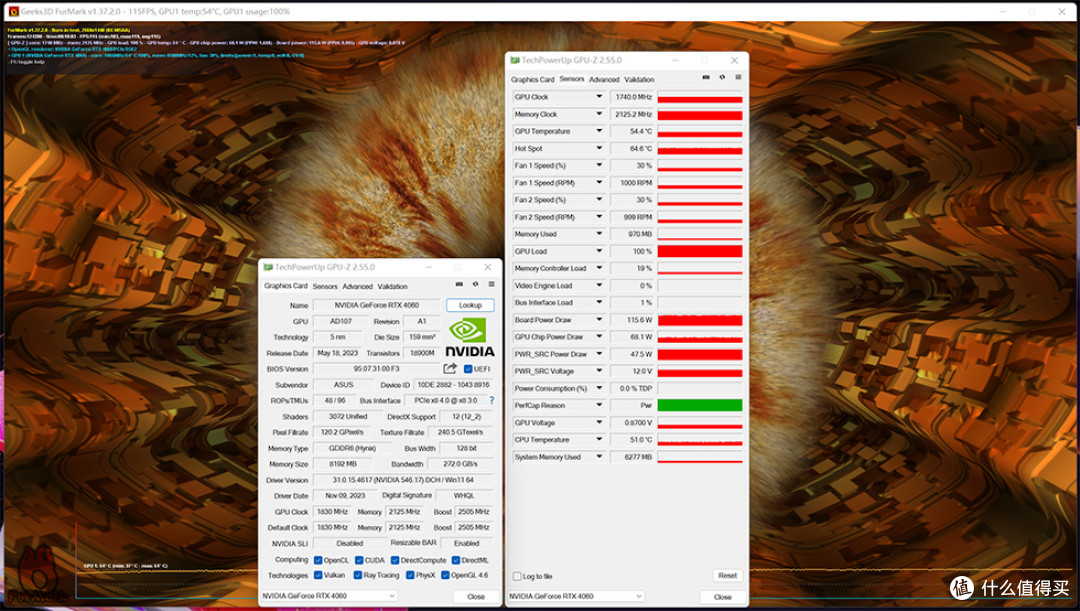The height and width of the screenshot is (611, 1080).
Task: Switch to Validation tab in the Sensors window
Action: tap(639, 80)
